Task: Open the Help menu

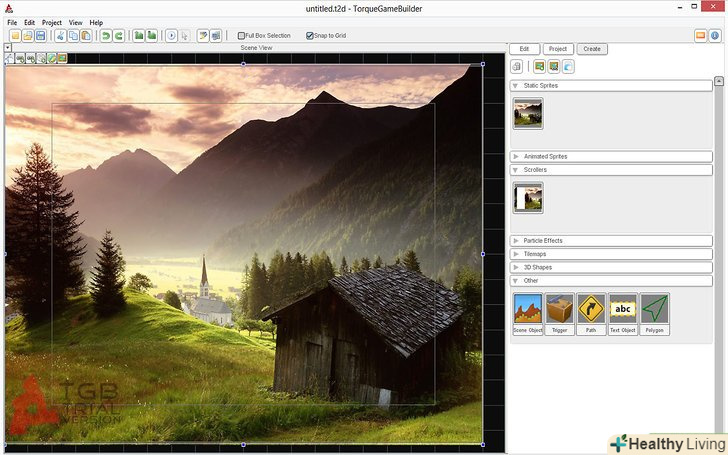Action: click(x=96, y=22)
